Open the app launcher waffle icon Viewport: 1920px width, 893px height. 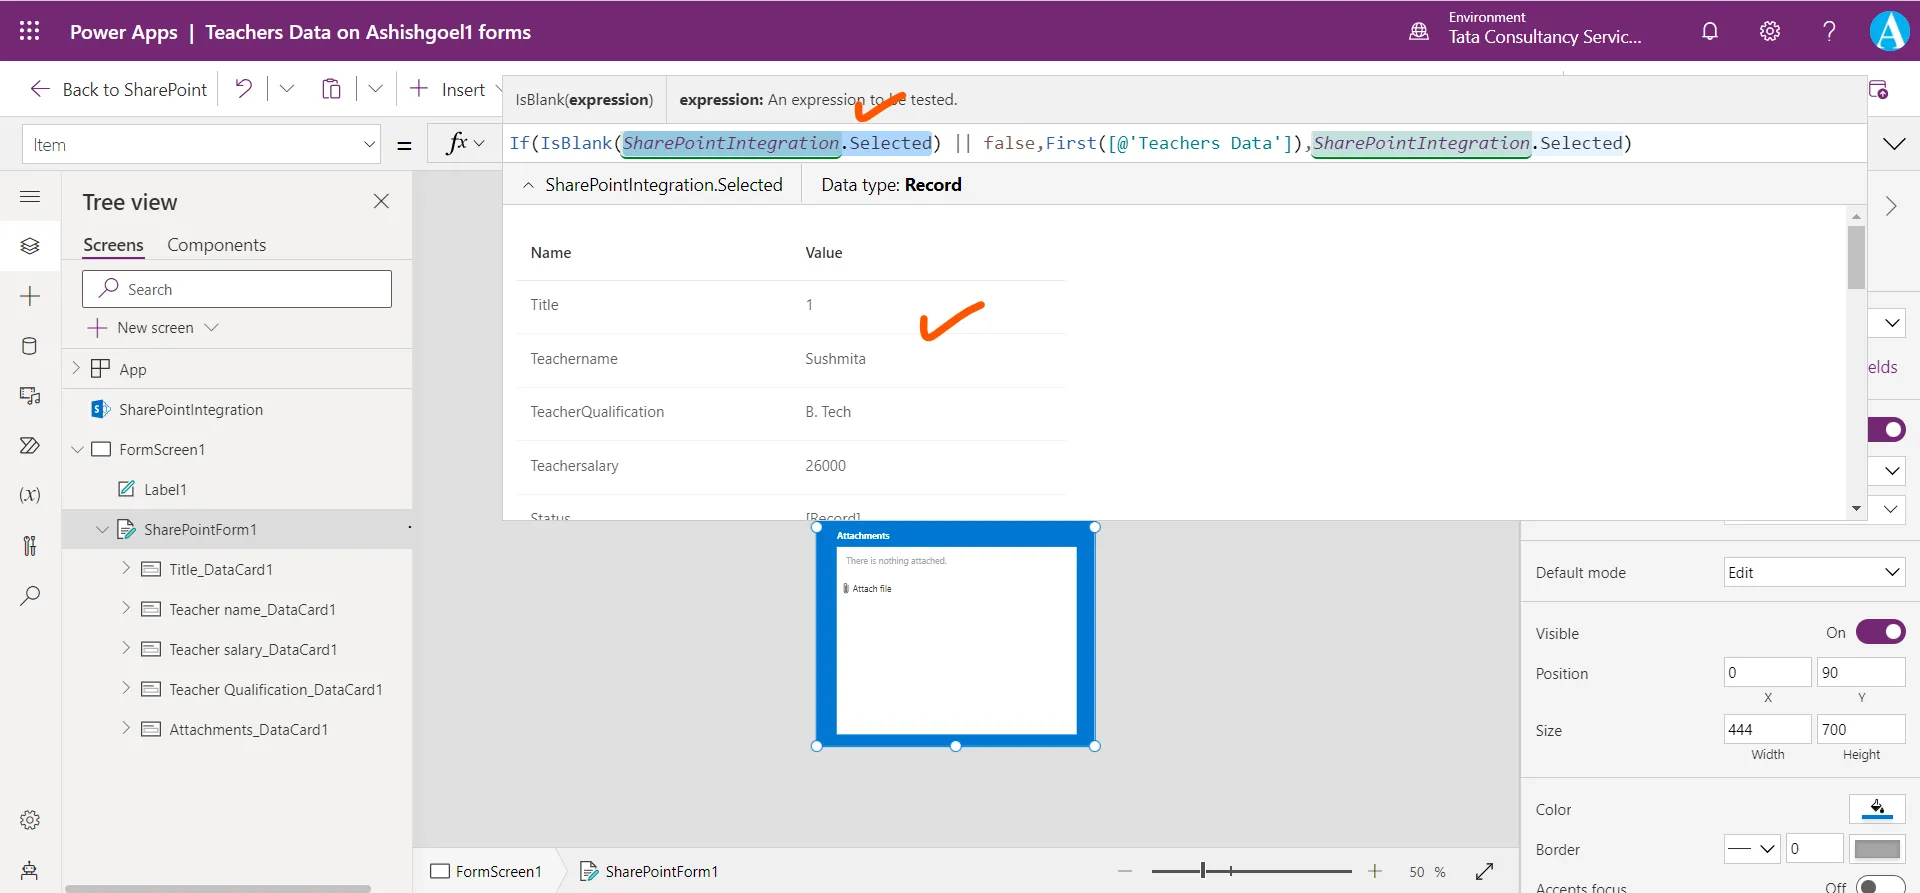pos(30,31)
